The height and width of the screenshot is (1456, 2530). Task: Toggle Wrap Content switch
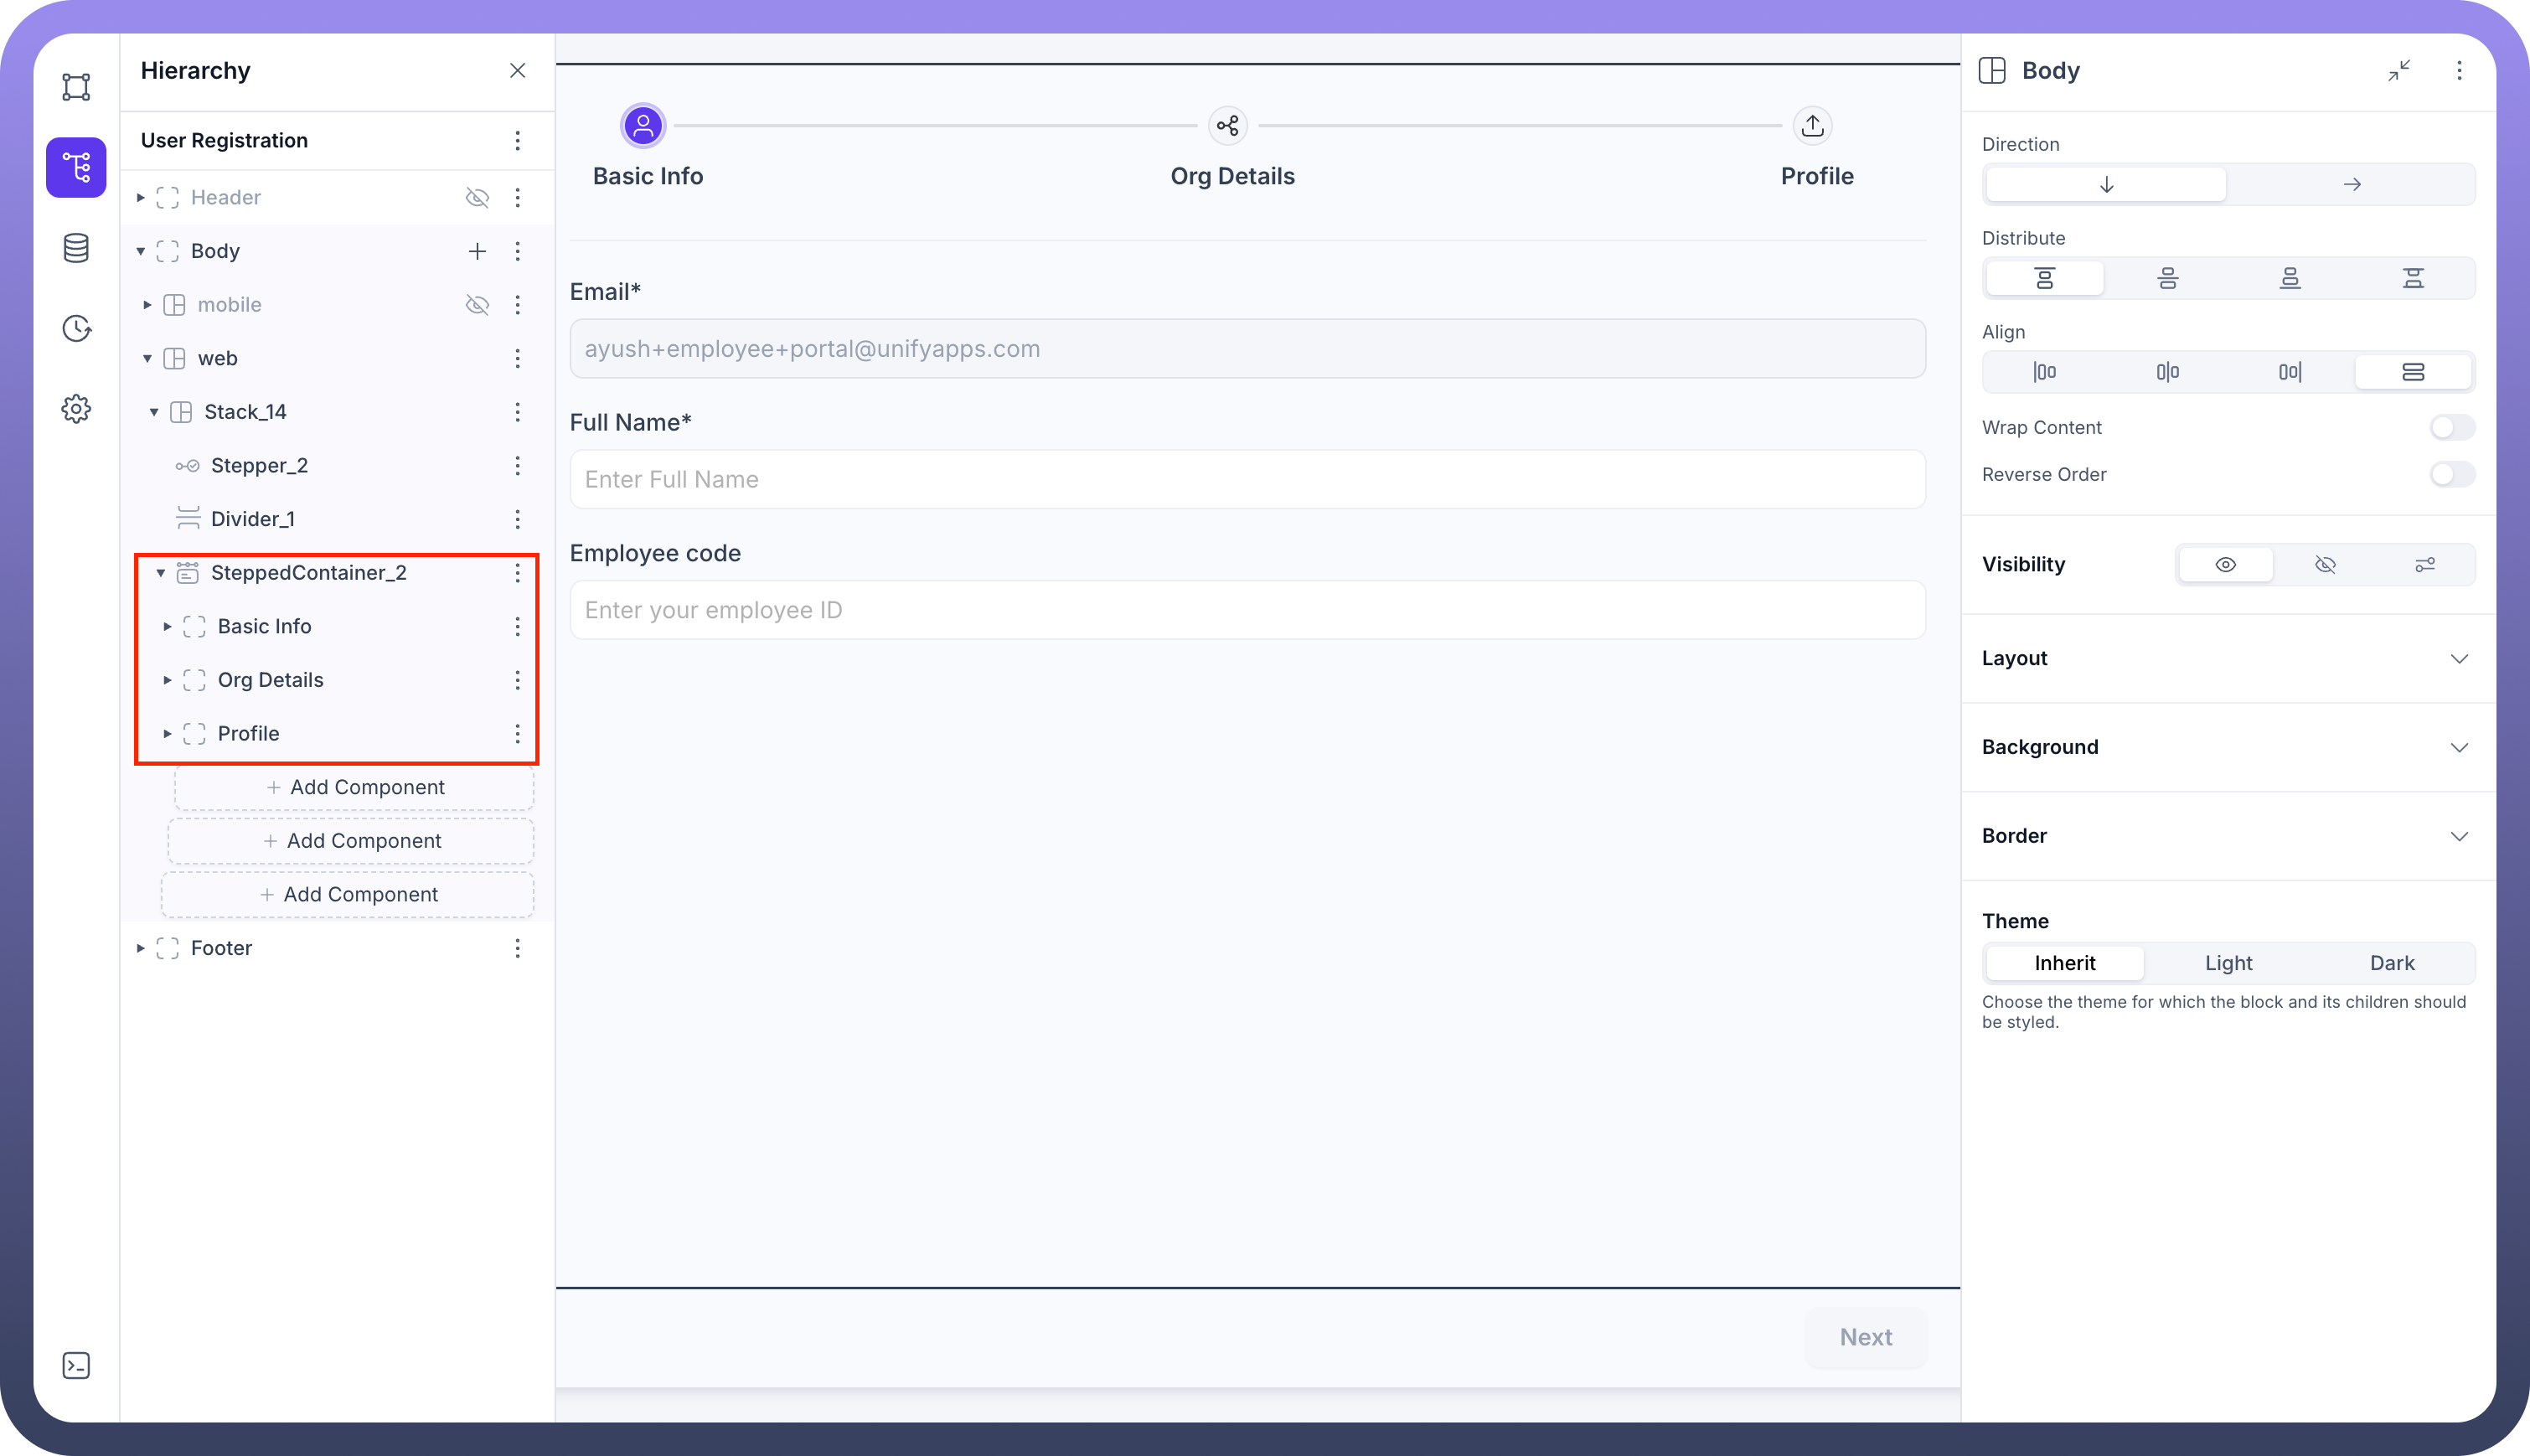tap(2451, 428)
